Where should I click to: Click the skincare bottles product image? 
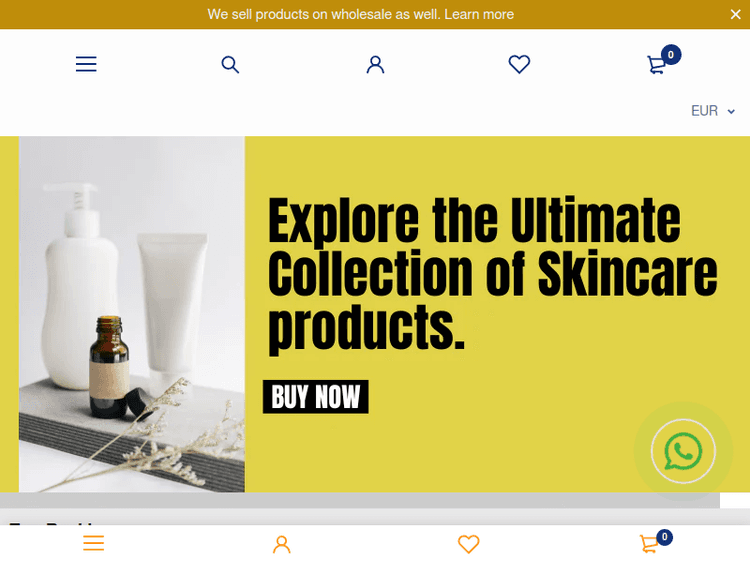(132, 314)
